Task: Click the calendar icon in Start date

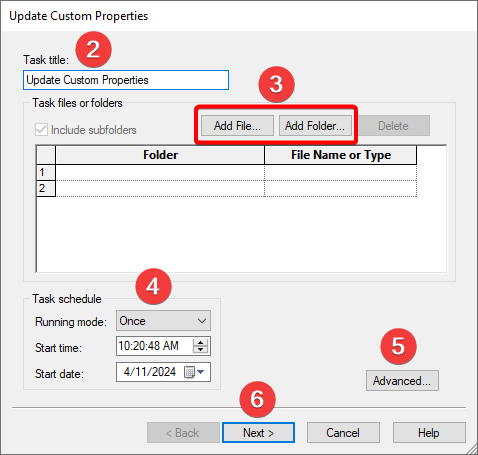Action: click(x=189, y=372)
